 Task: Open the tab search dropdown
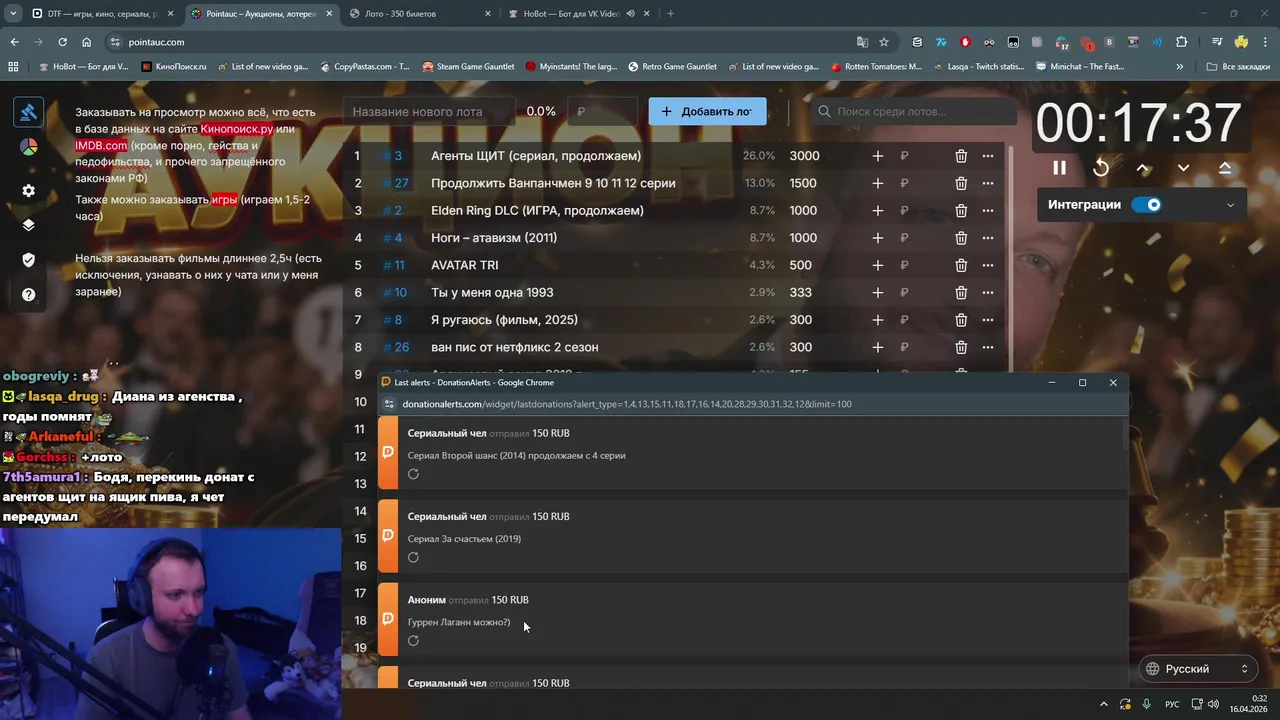coord(12,14)
